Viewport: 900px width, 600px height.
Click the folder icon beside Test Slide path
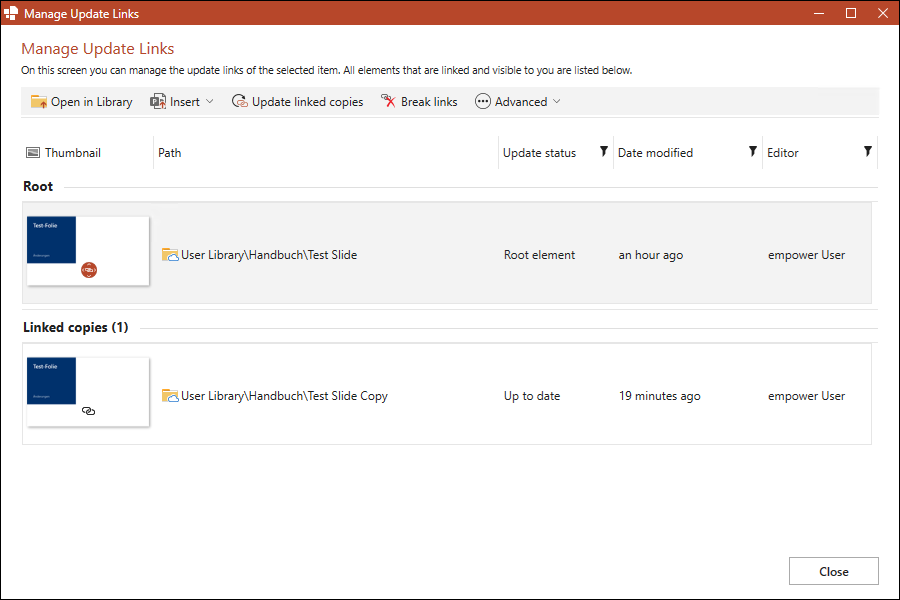170,254
